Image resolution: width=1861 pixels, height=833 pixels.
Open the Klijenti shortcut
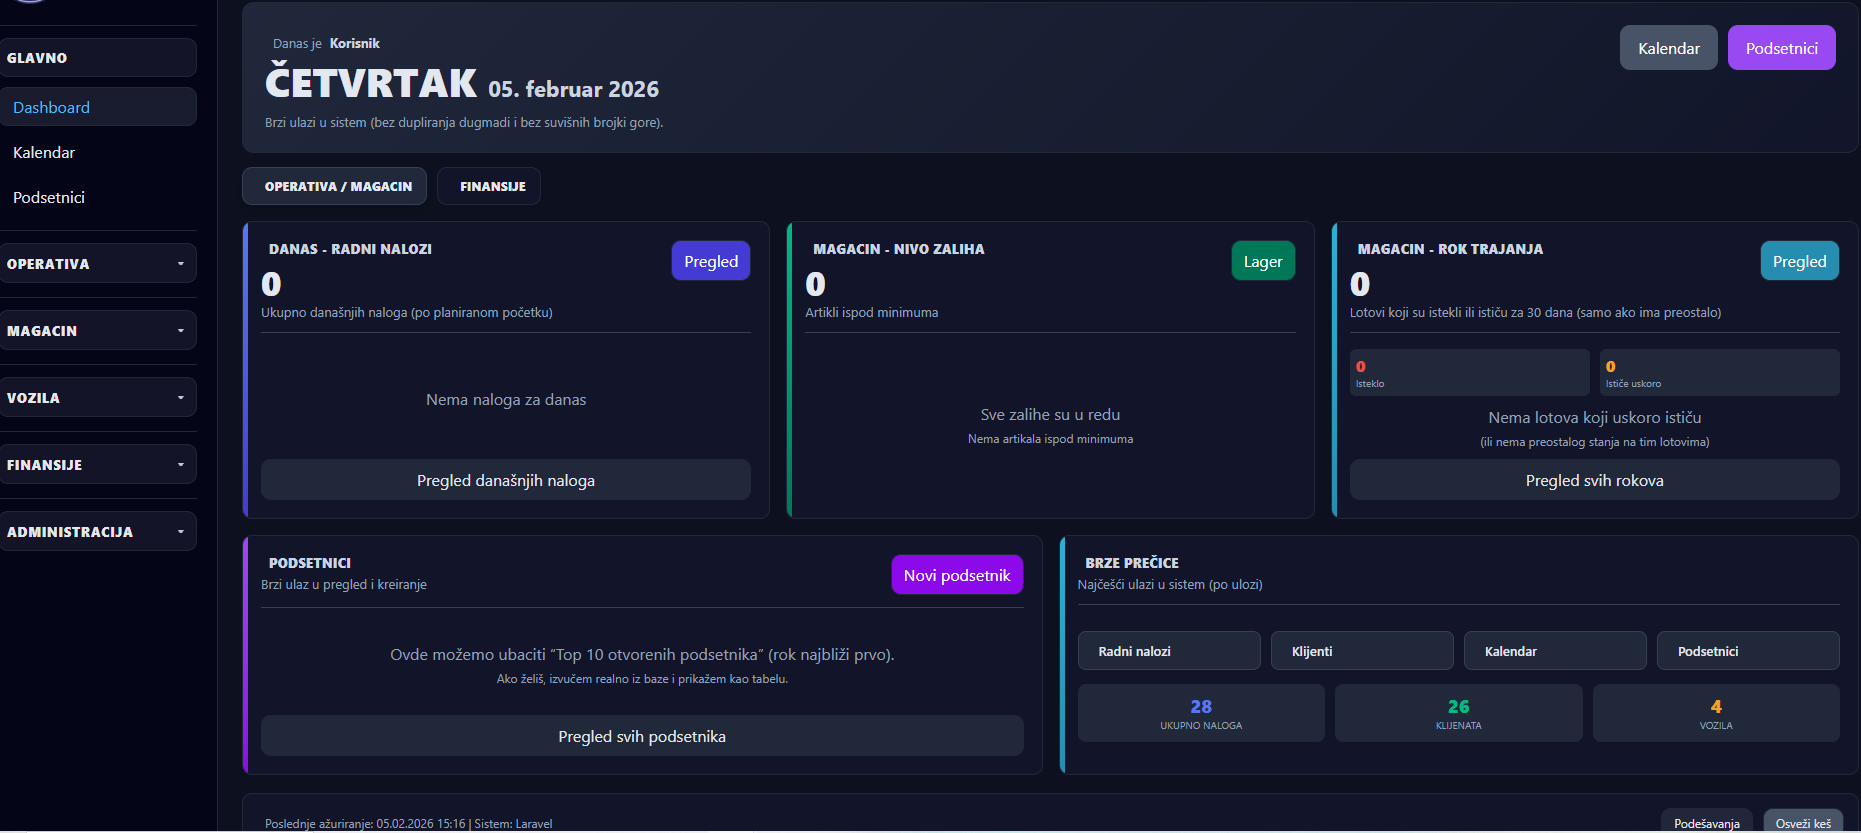pos(1362,651)
